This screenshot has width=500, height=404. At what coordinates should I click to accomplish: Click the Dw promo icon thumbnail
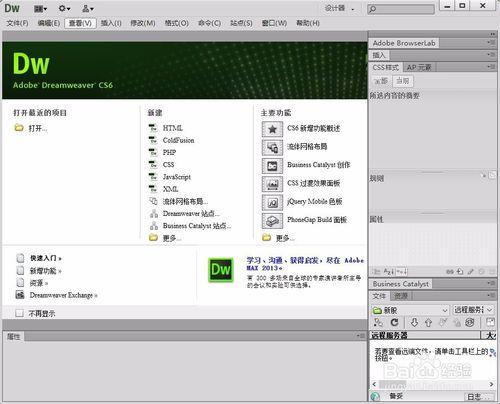tap(221, 270)
